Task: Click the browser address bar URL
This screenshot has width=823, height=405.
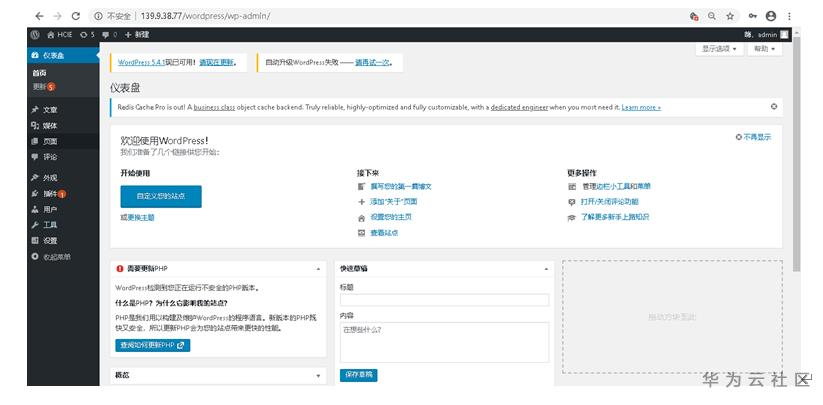Action: 205,16
